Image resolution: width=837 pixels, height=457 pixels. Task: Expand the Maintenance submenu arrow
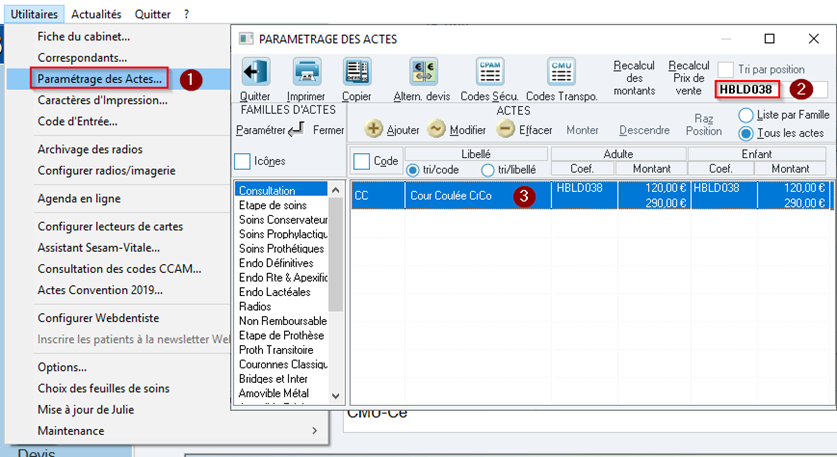coord(314,431)
